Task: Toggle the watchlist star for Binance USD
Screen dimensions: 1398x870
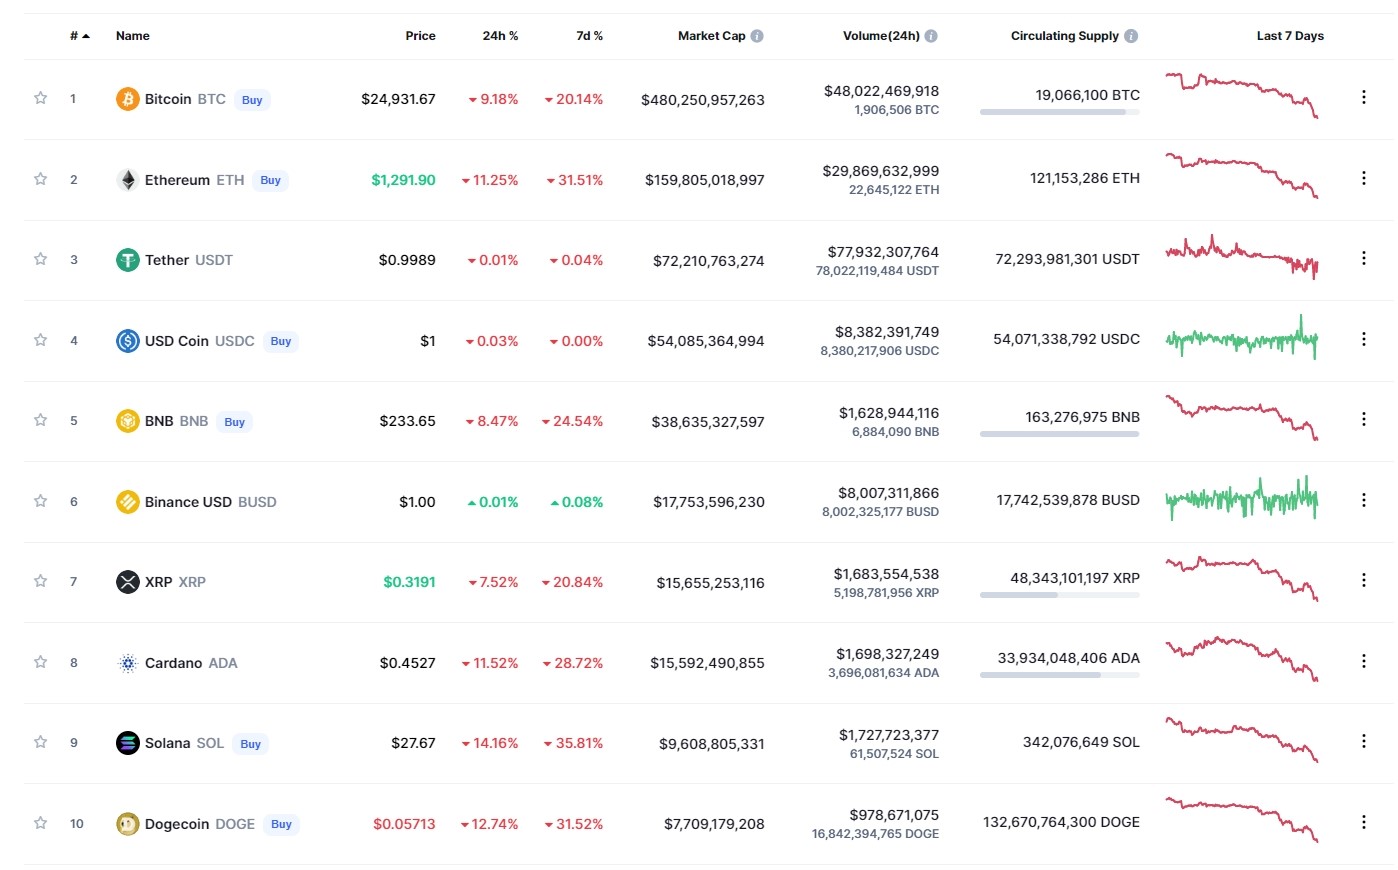Action: pos(41,501)
